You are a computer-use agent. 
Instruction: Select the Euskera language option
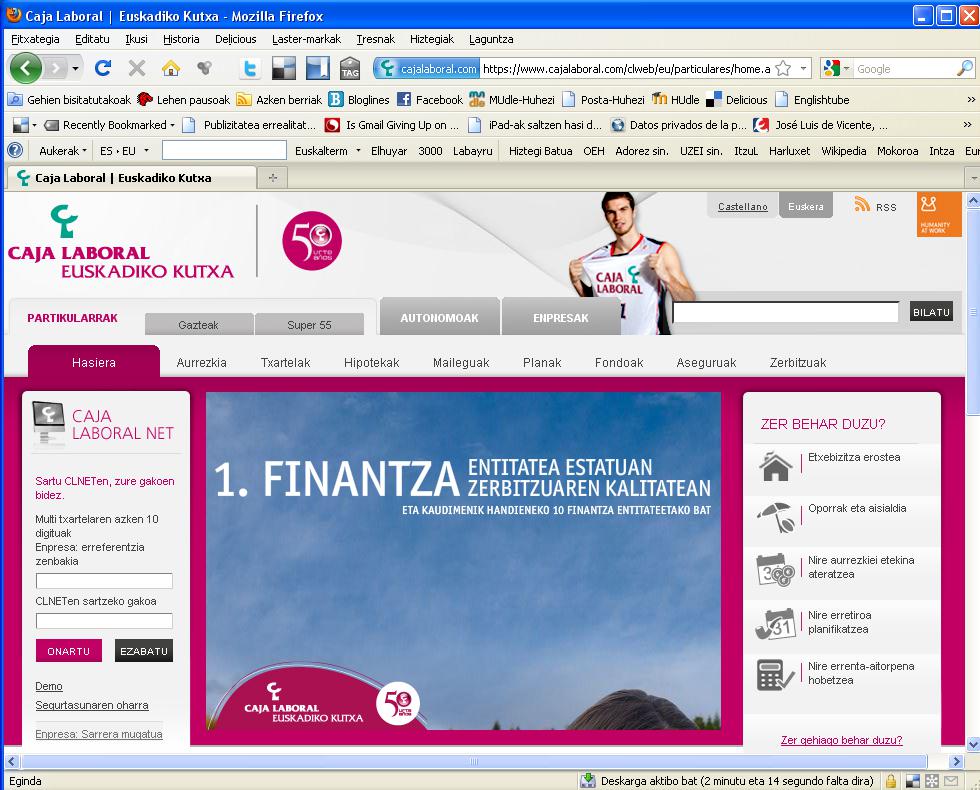pyautogui.click(x=805, y=207)
